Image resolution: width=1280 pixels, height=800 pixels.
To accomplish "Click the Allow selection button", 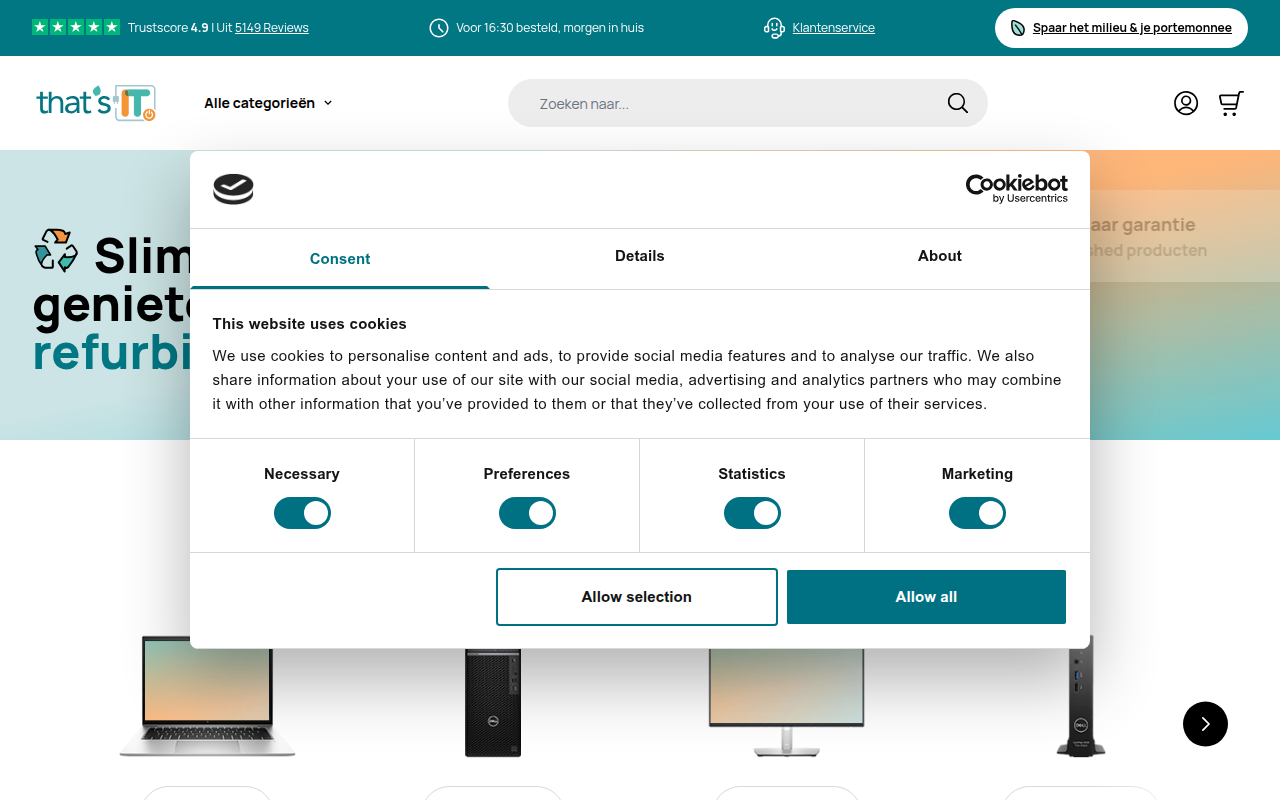I will coord(637,597).
